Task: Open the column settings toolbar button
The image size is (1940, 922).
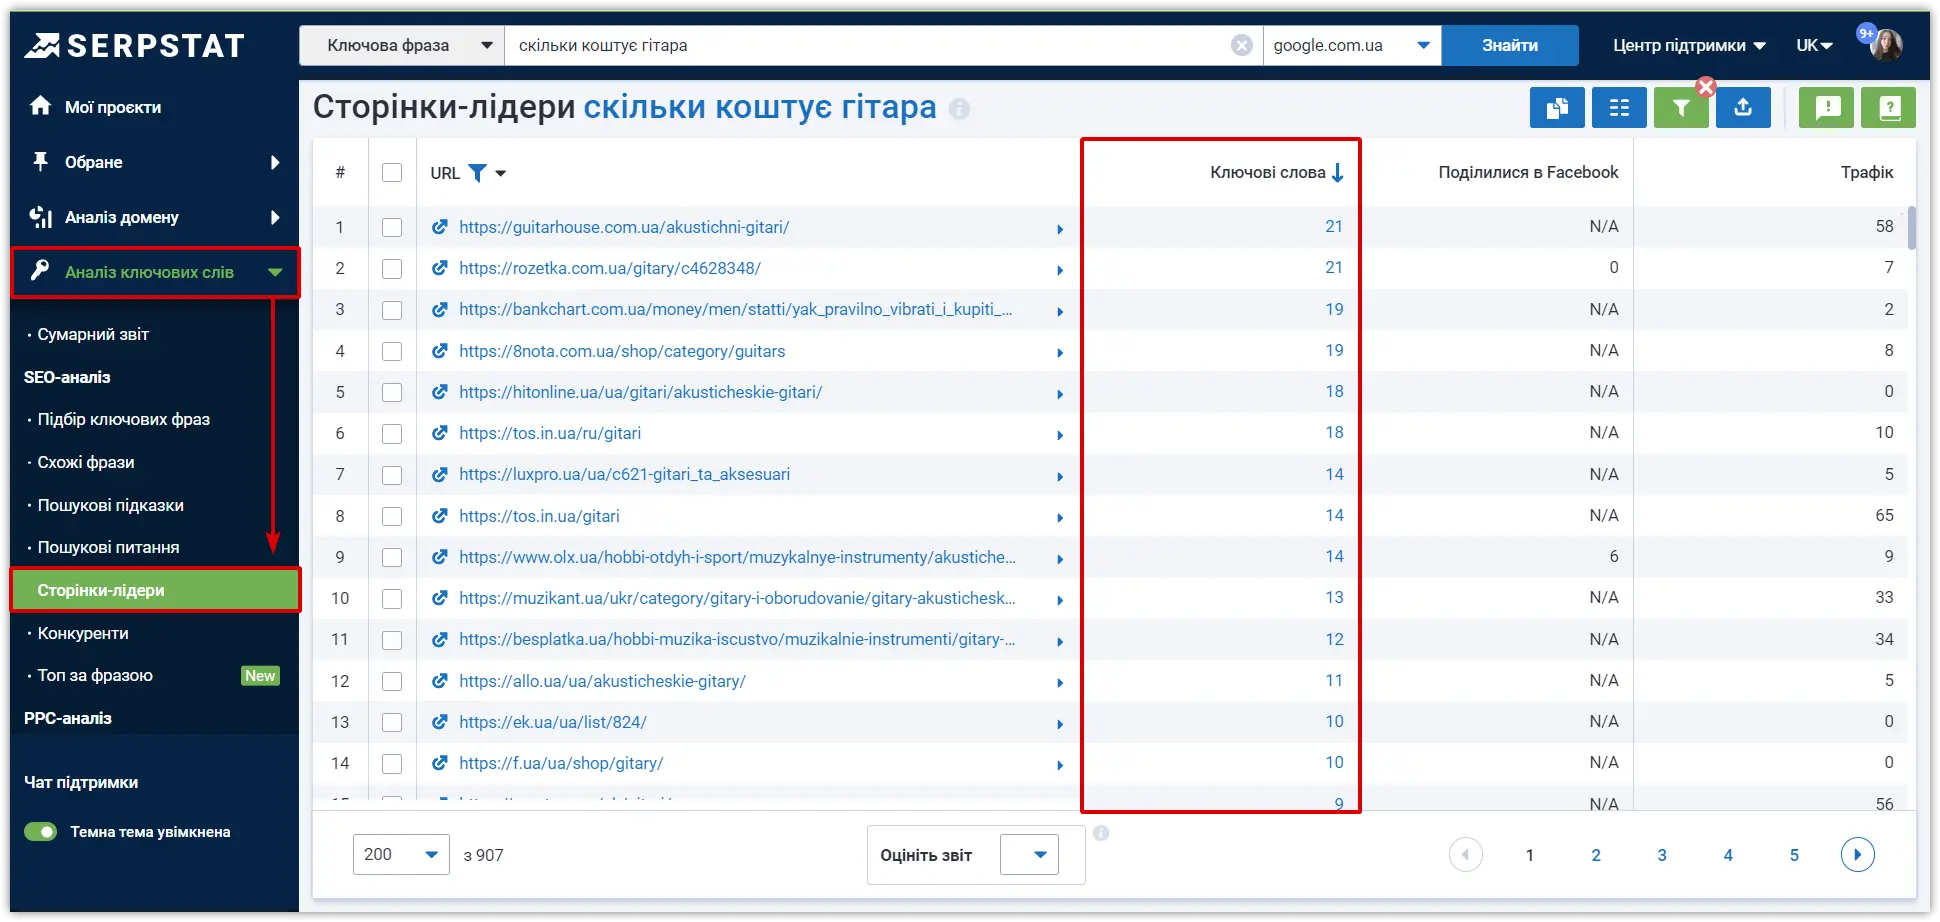Action: (1619, 108)
